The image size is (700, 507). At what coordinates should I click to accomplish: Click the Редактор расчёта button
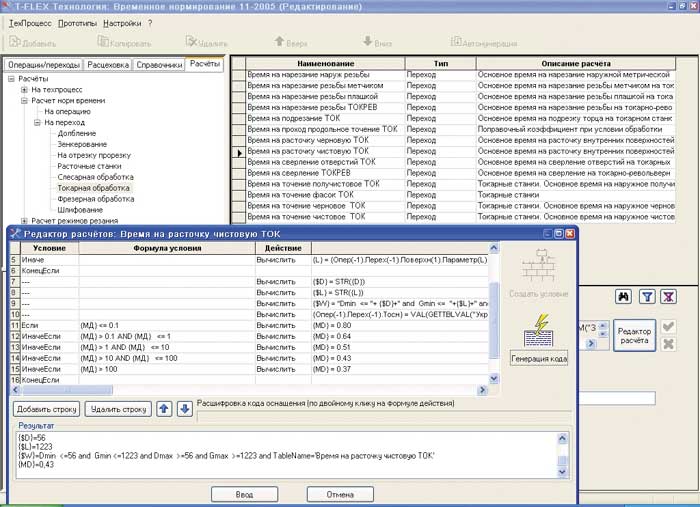click(633, 336)
